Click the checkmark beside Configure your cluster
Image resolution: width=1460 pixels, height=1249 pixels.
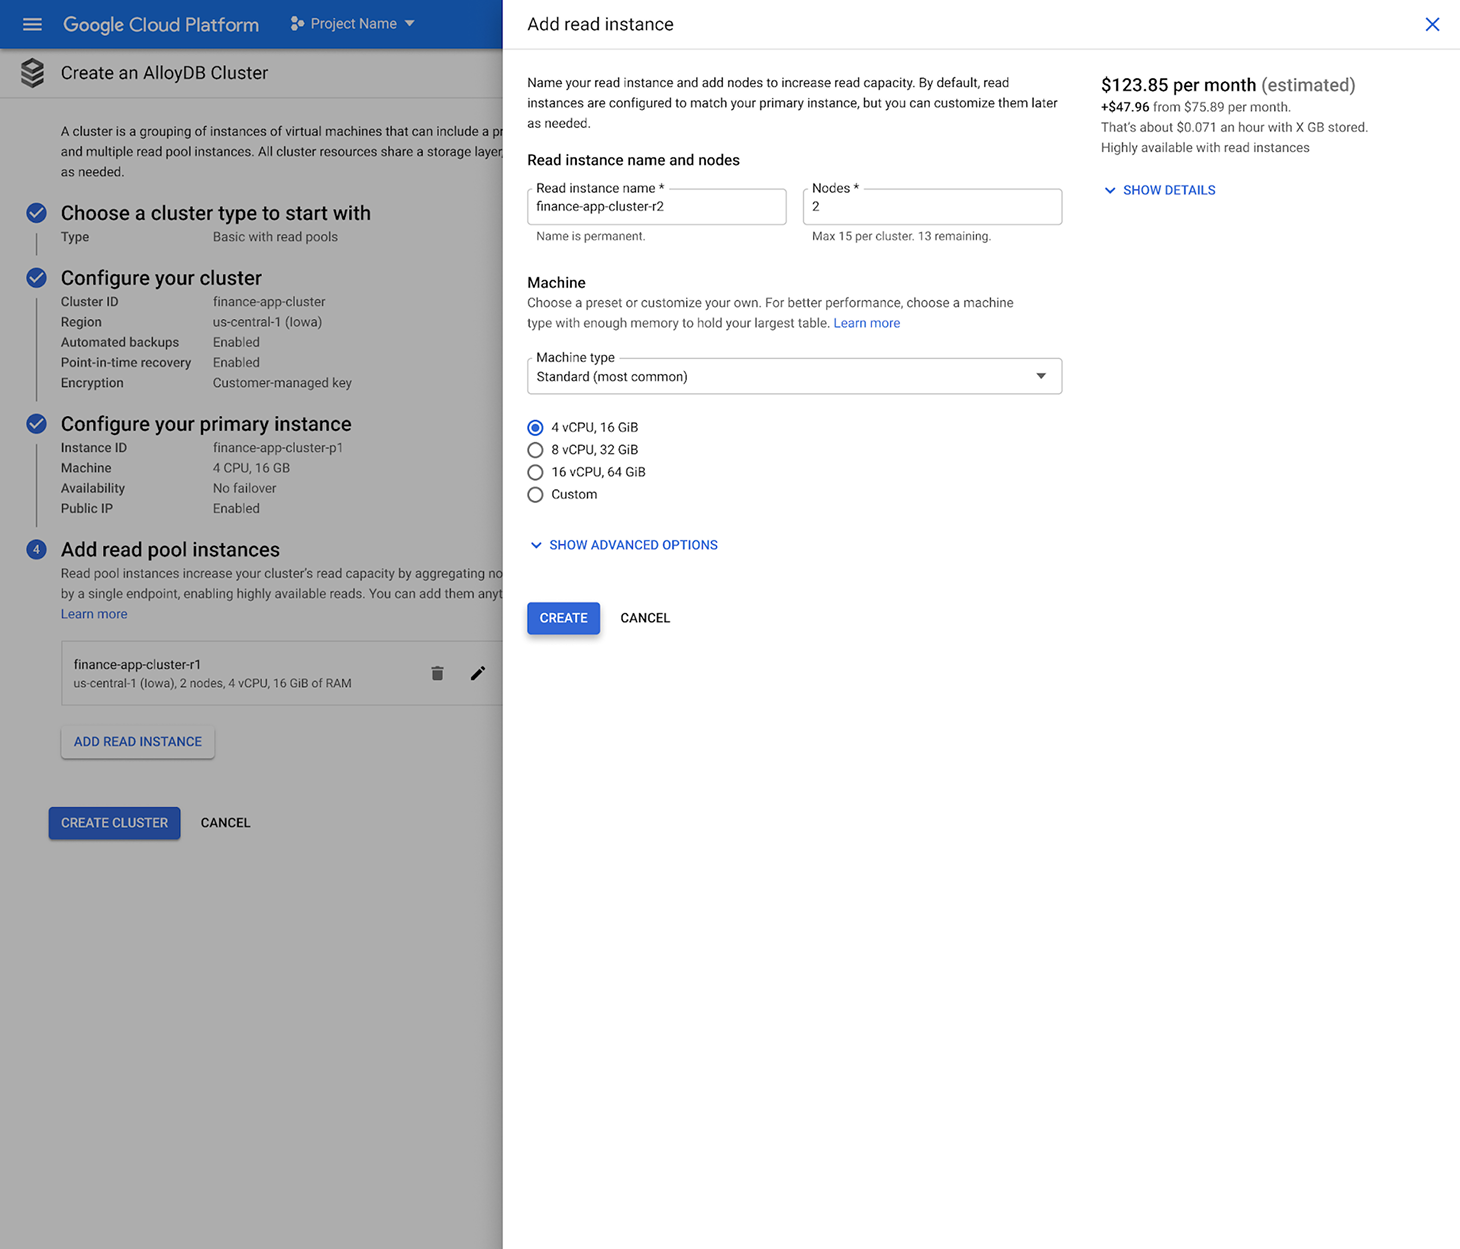[x=36, y=278]
